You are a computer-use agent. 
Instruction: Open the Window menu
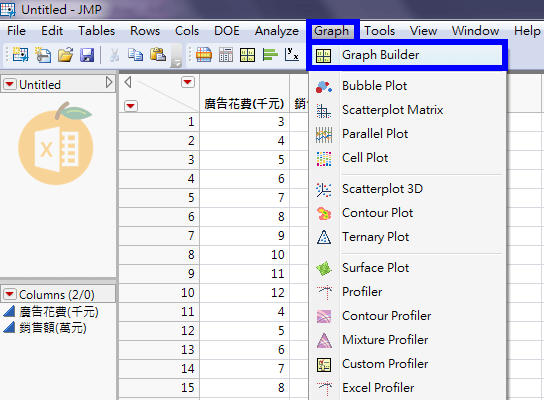coord(475,31)
